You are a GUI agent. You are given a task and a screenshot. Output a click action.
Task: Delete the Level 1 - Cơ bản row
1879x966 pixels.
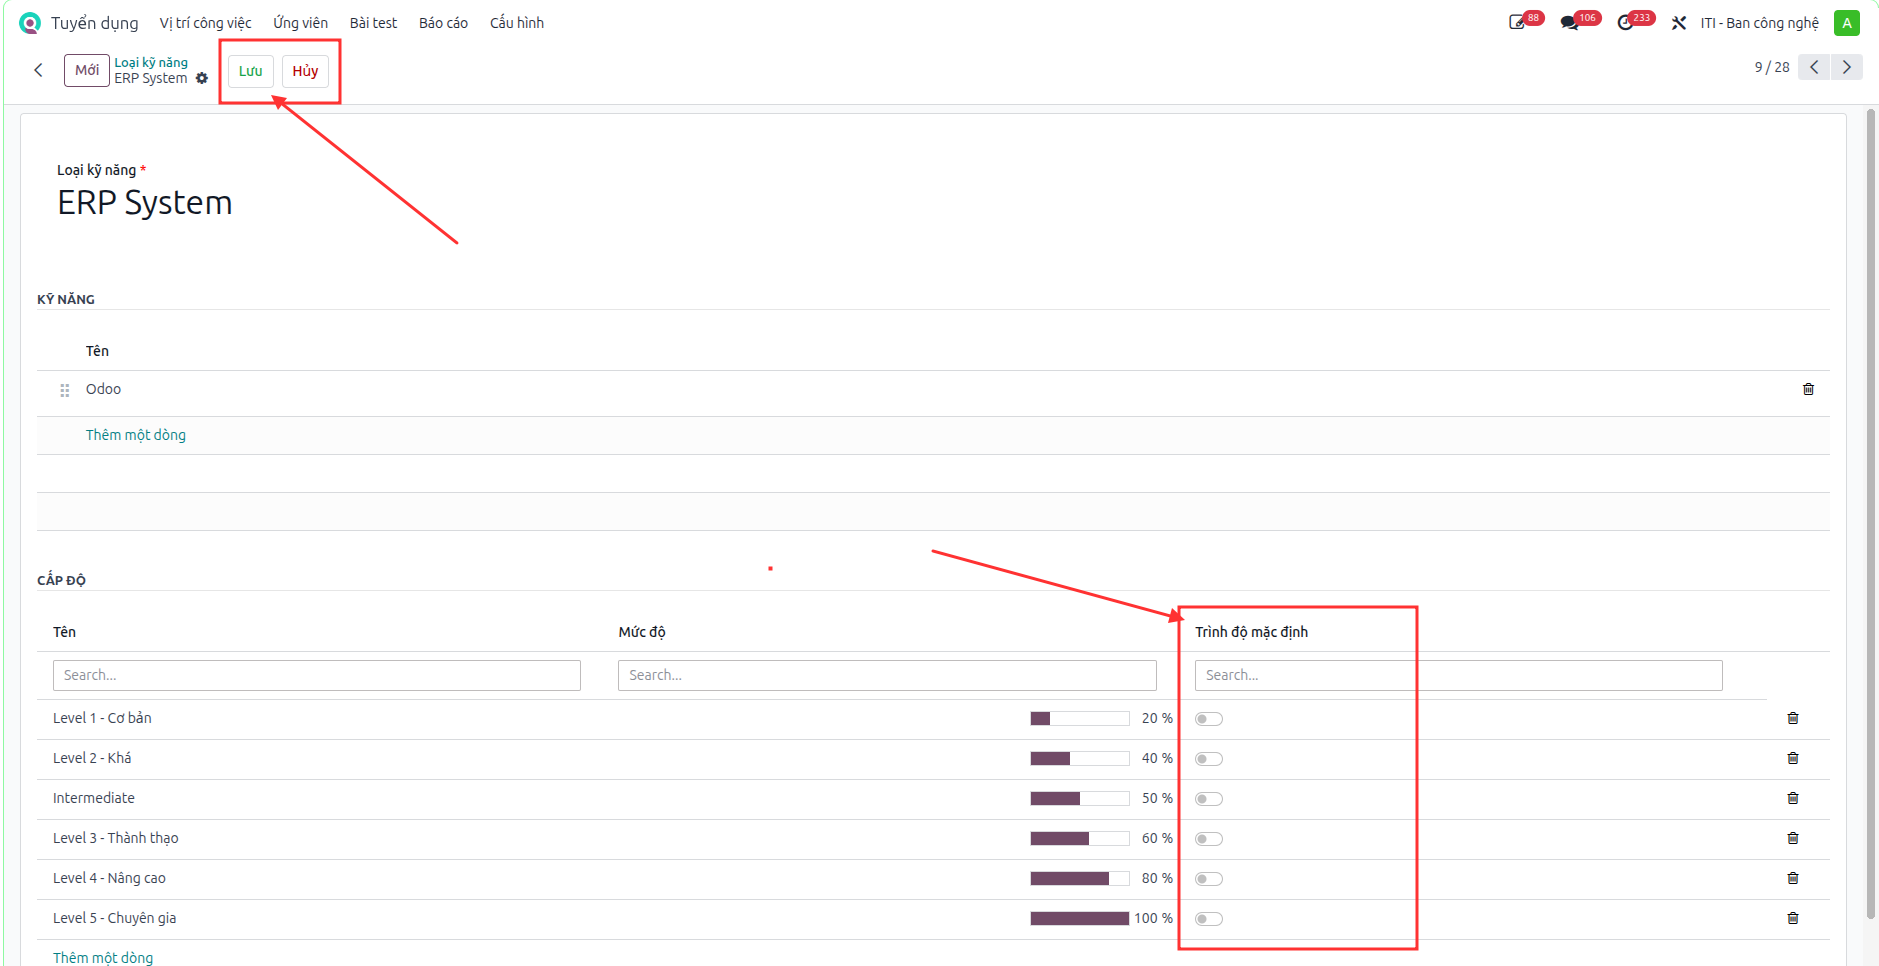pyautogui.click(x=1793, y=718)
